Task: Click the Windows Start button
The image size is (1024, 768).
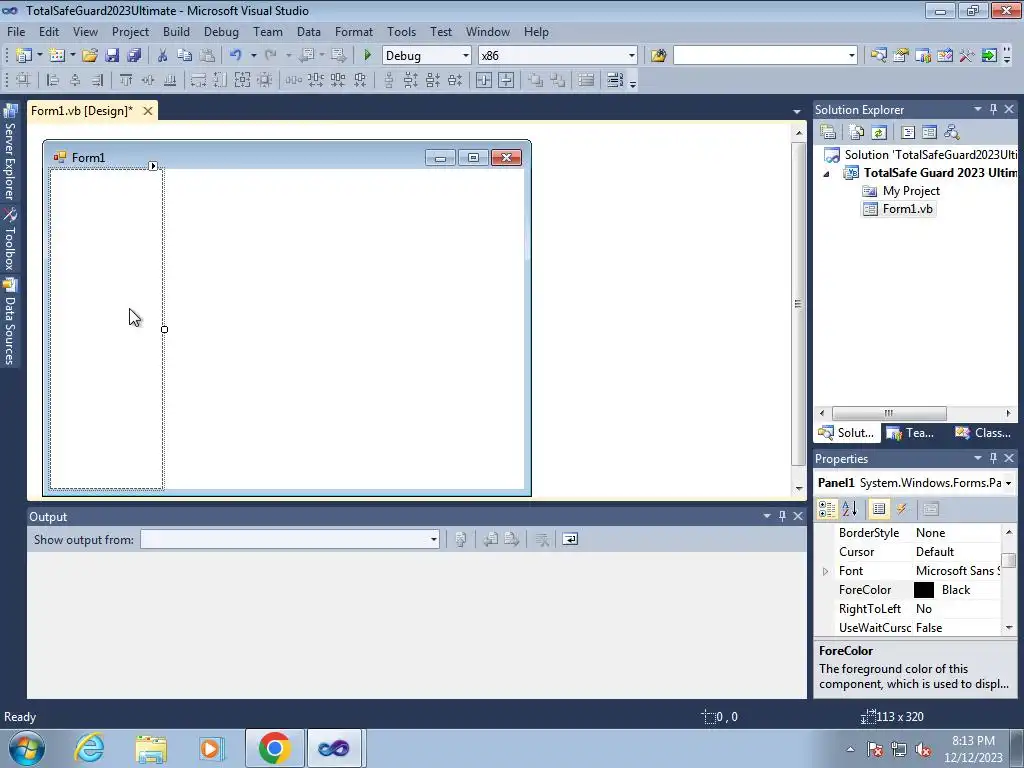Action: point(27,748)
